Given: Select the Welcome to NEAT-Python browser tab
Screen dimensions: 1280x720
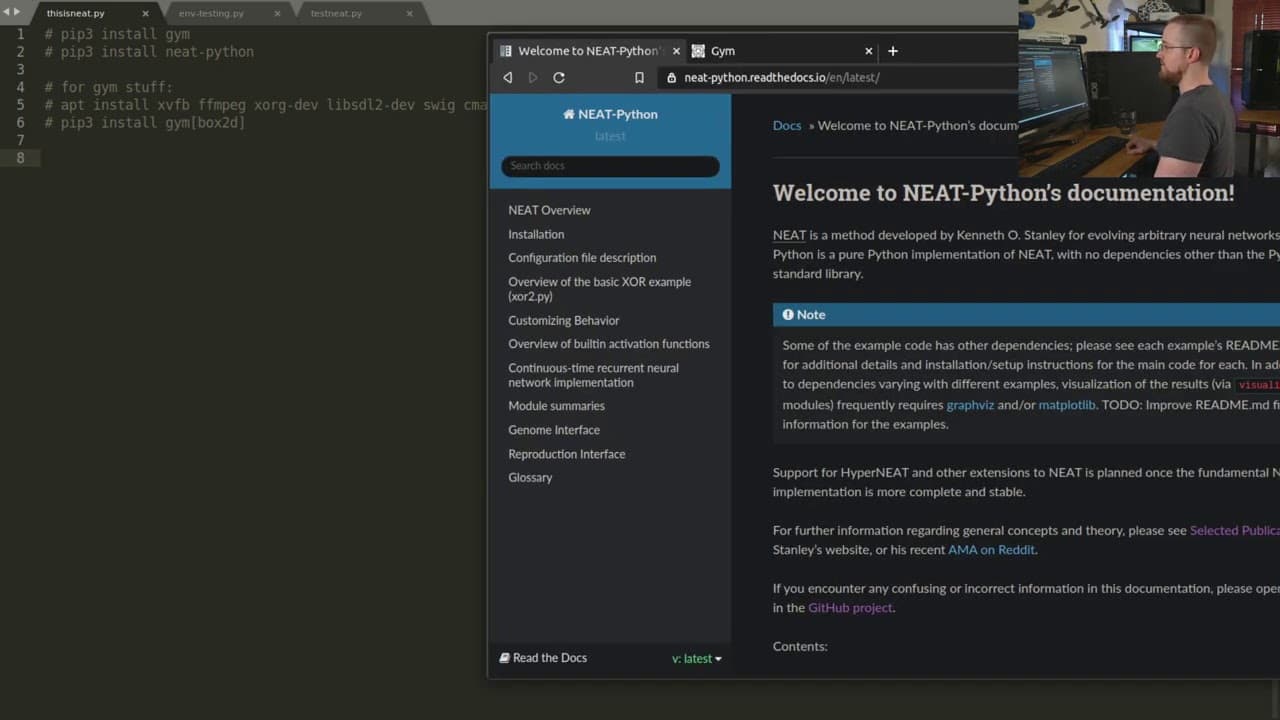Looking at the screenshot, I should pos(590,51).
